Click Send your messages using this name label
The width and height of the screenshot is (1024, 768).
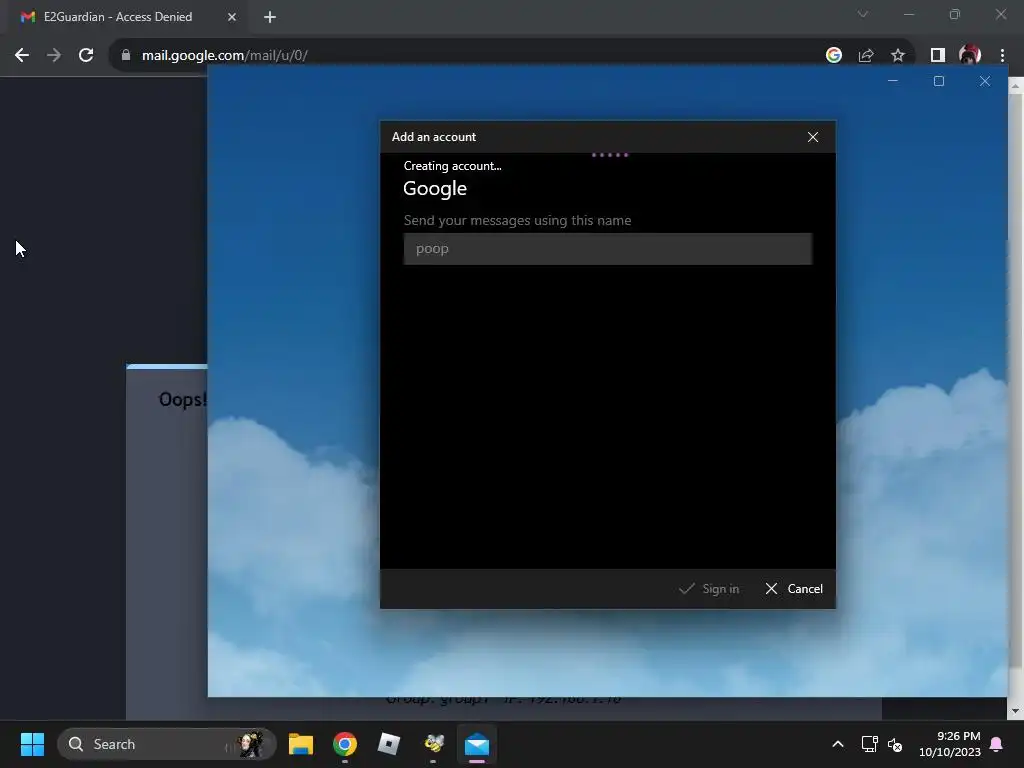[x=517, y=221]
